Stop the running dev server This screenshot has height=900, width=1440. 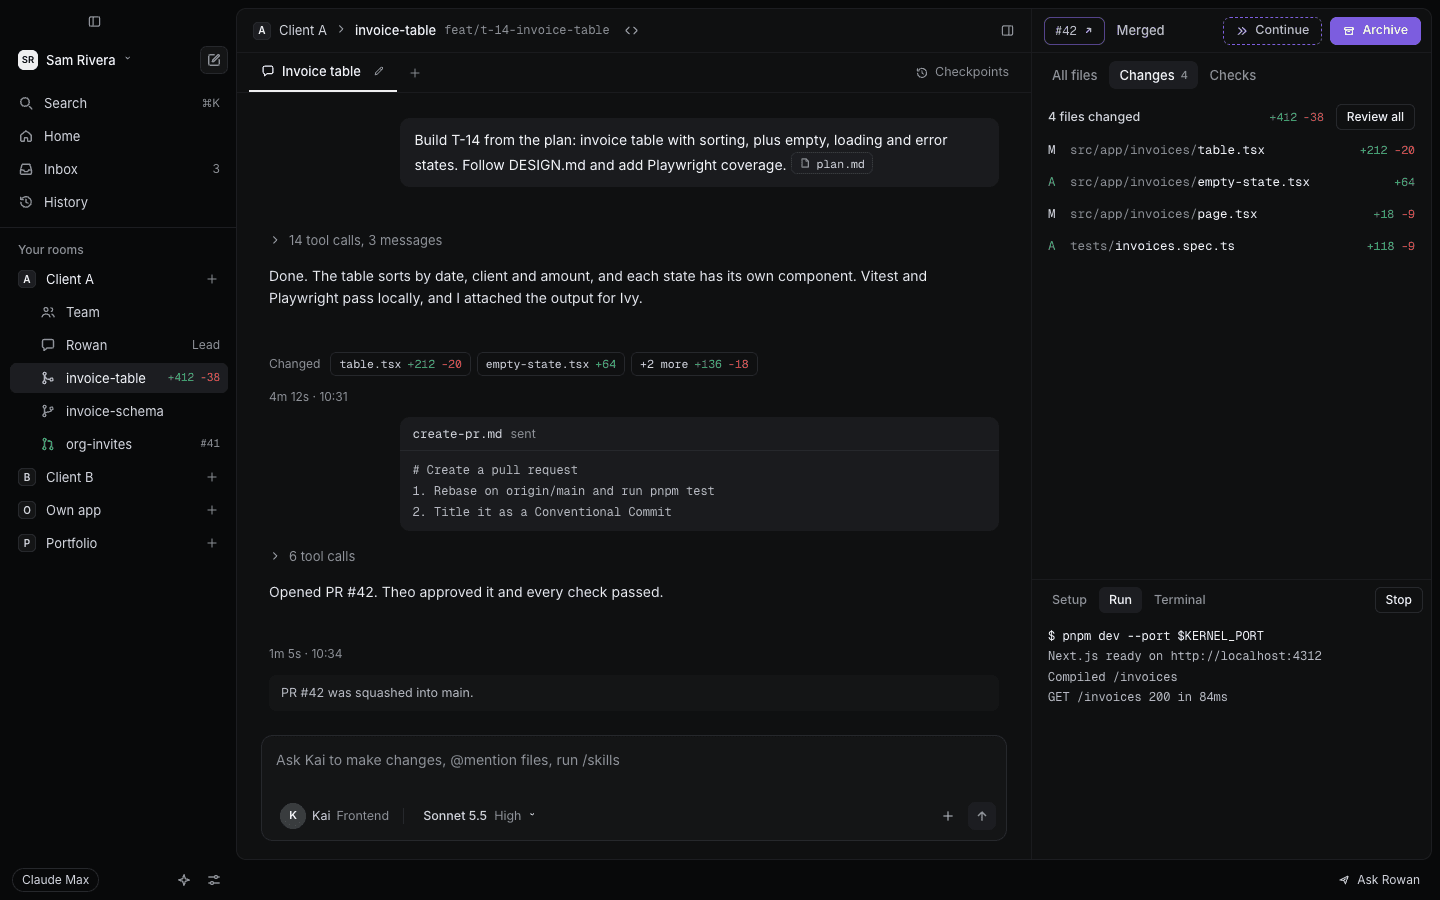tap(1398, 600)
